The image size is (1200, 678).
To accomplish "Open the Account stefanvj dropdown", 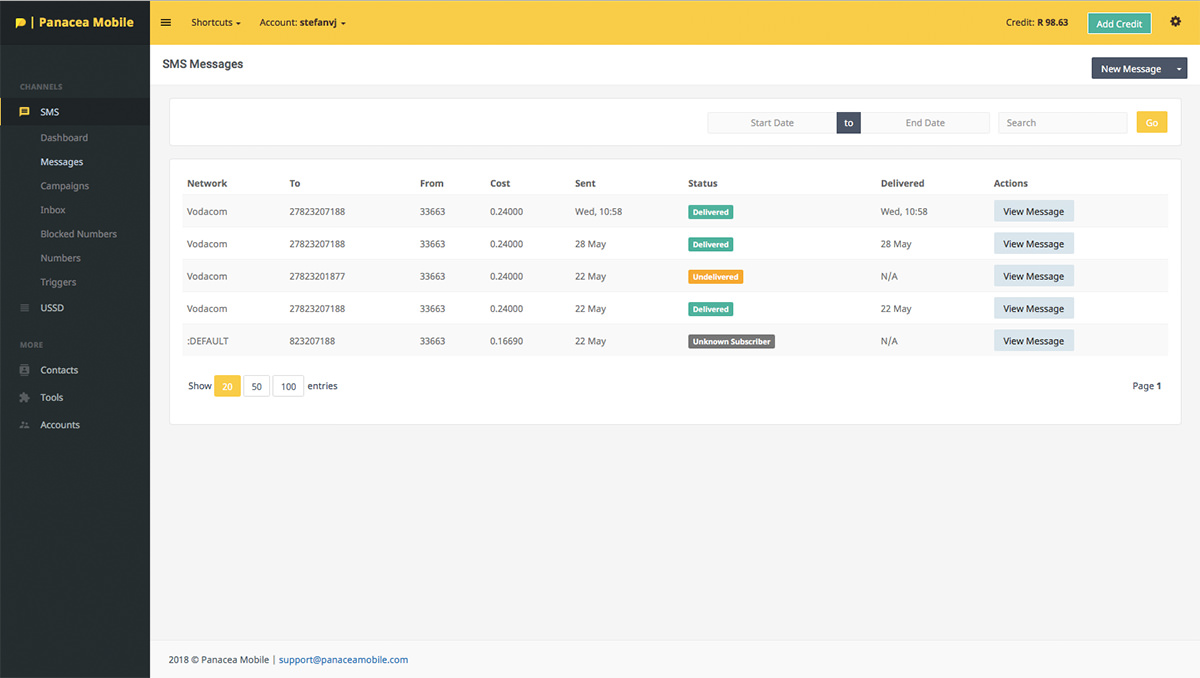I will coord(302,23).
